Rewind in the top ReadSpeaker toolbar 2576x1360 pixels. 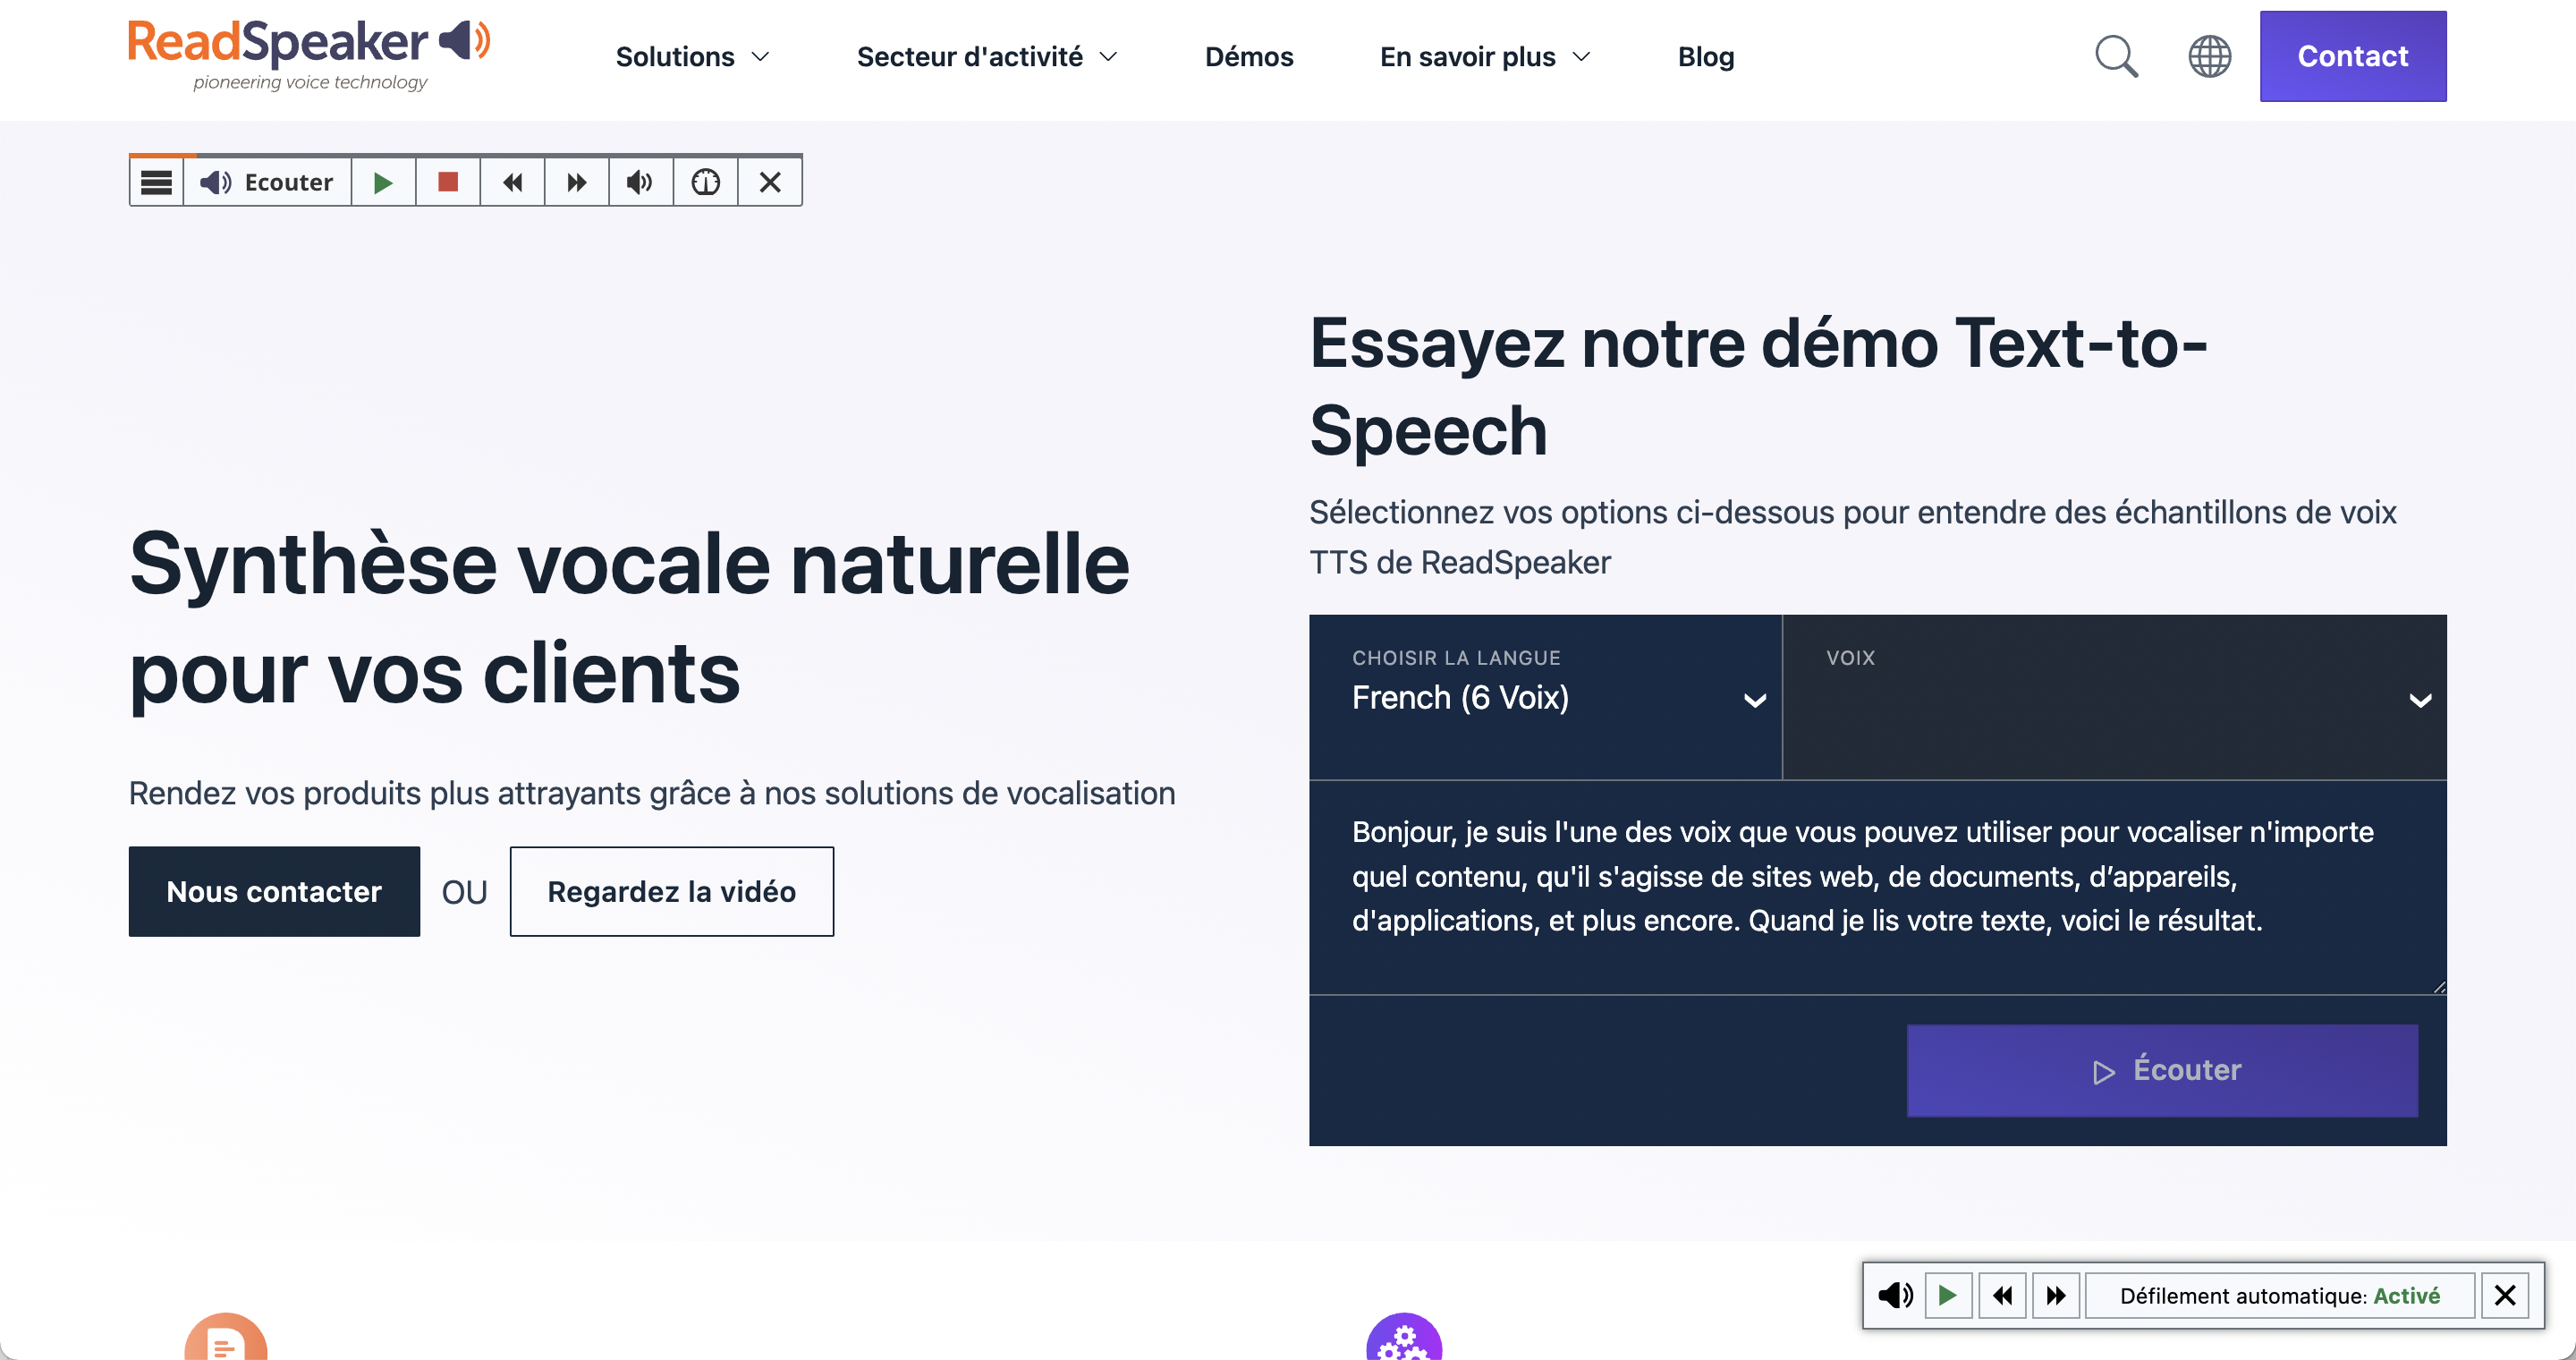(x=512, y=182)
